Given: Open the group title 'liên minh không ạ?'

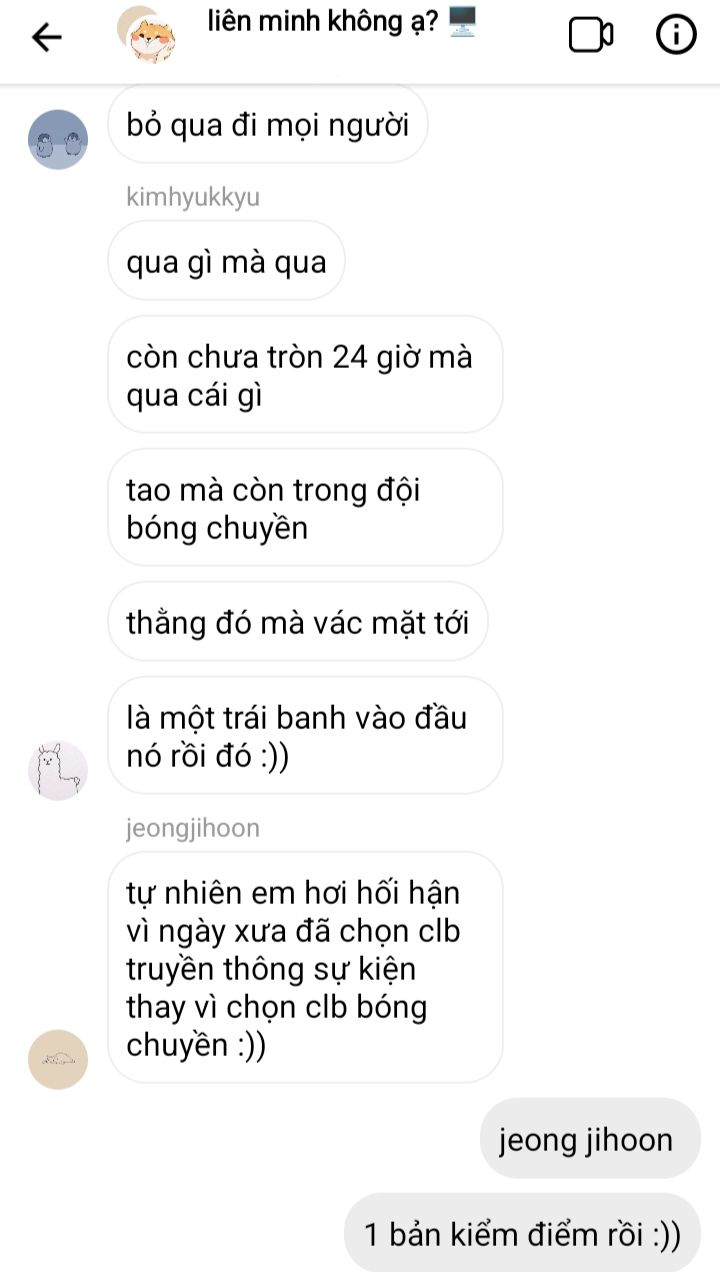Looking at the screenshot, I should click(x=323, y=22).
